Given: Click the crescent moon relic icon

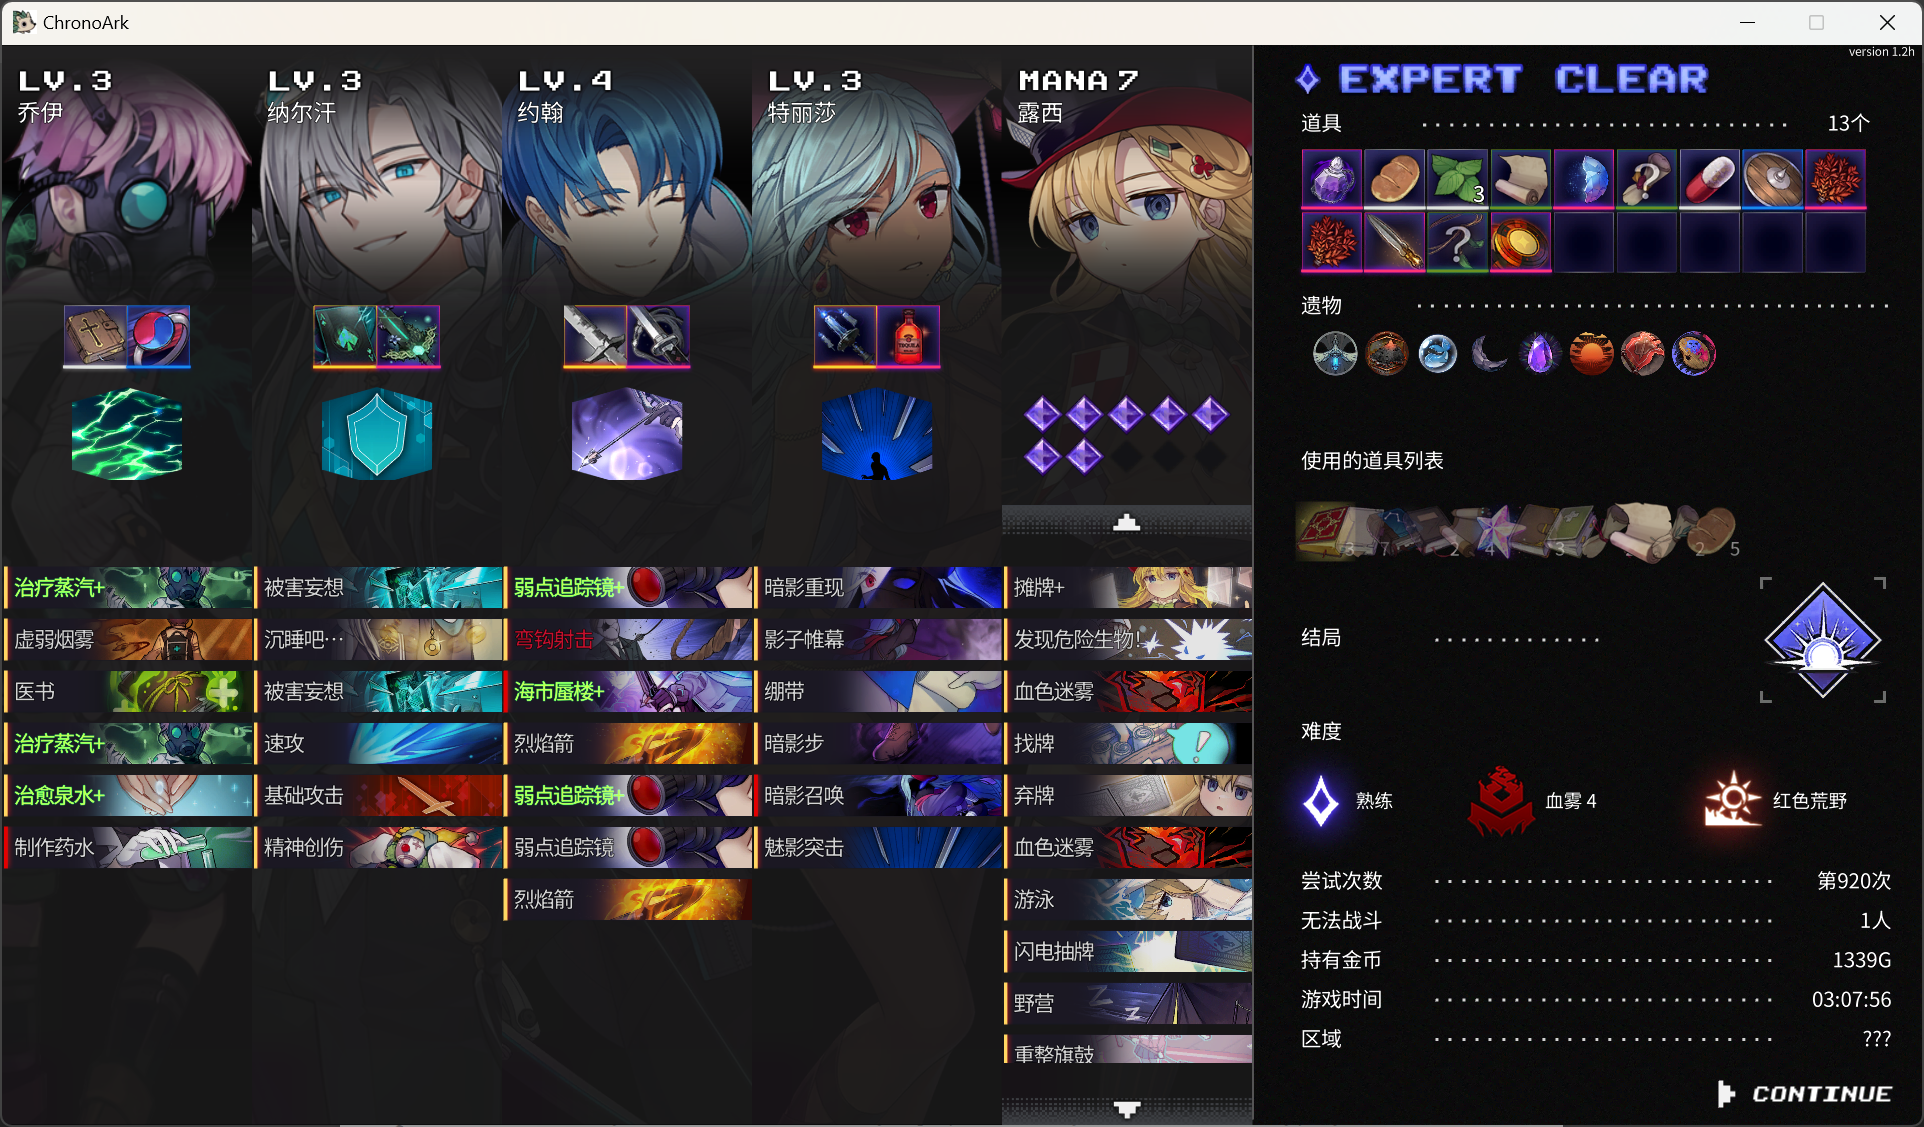Looking at the screenshot, I should pos(1489,354).
